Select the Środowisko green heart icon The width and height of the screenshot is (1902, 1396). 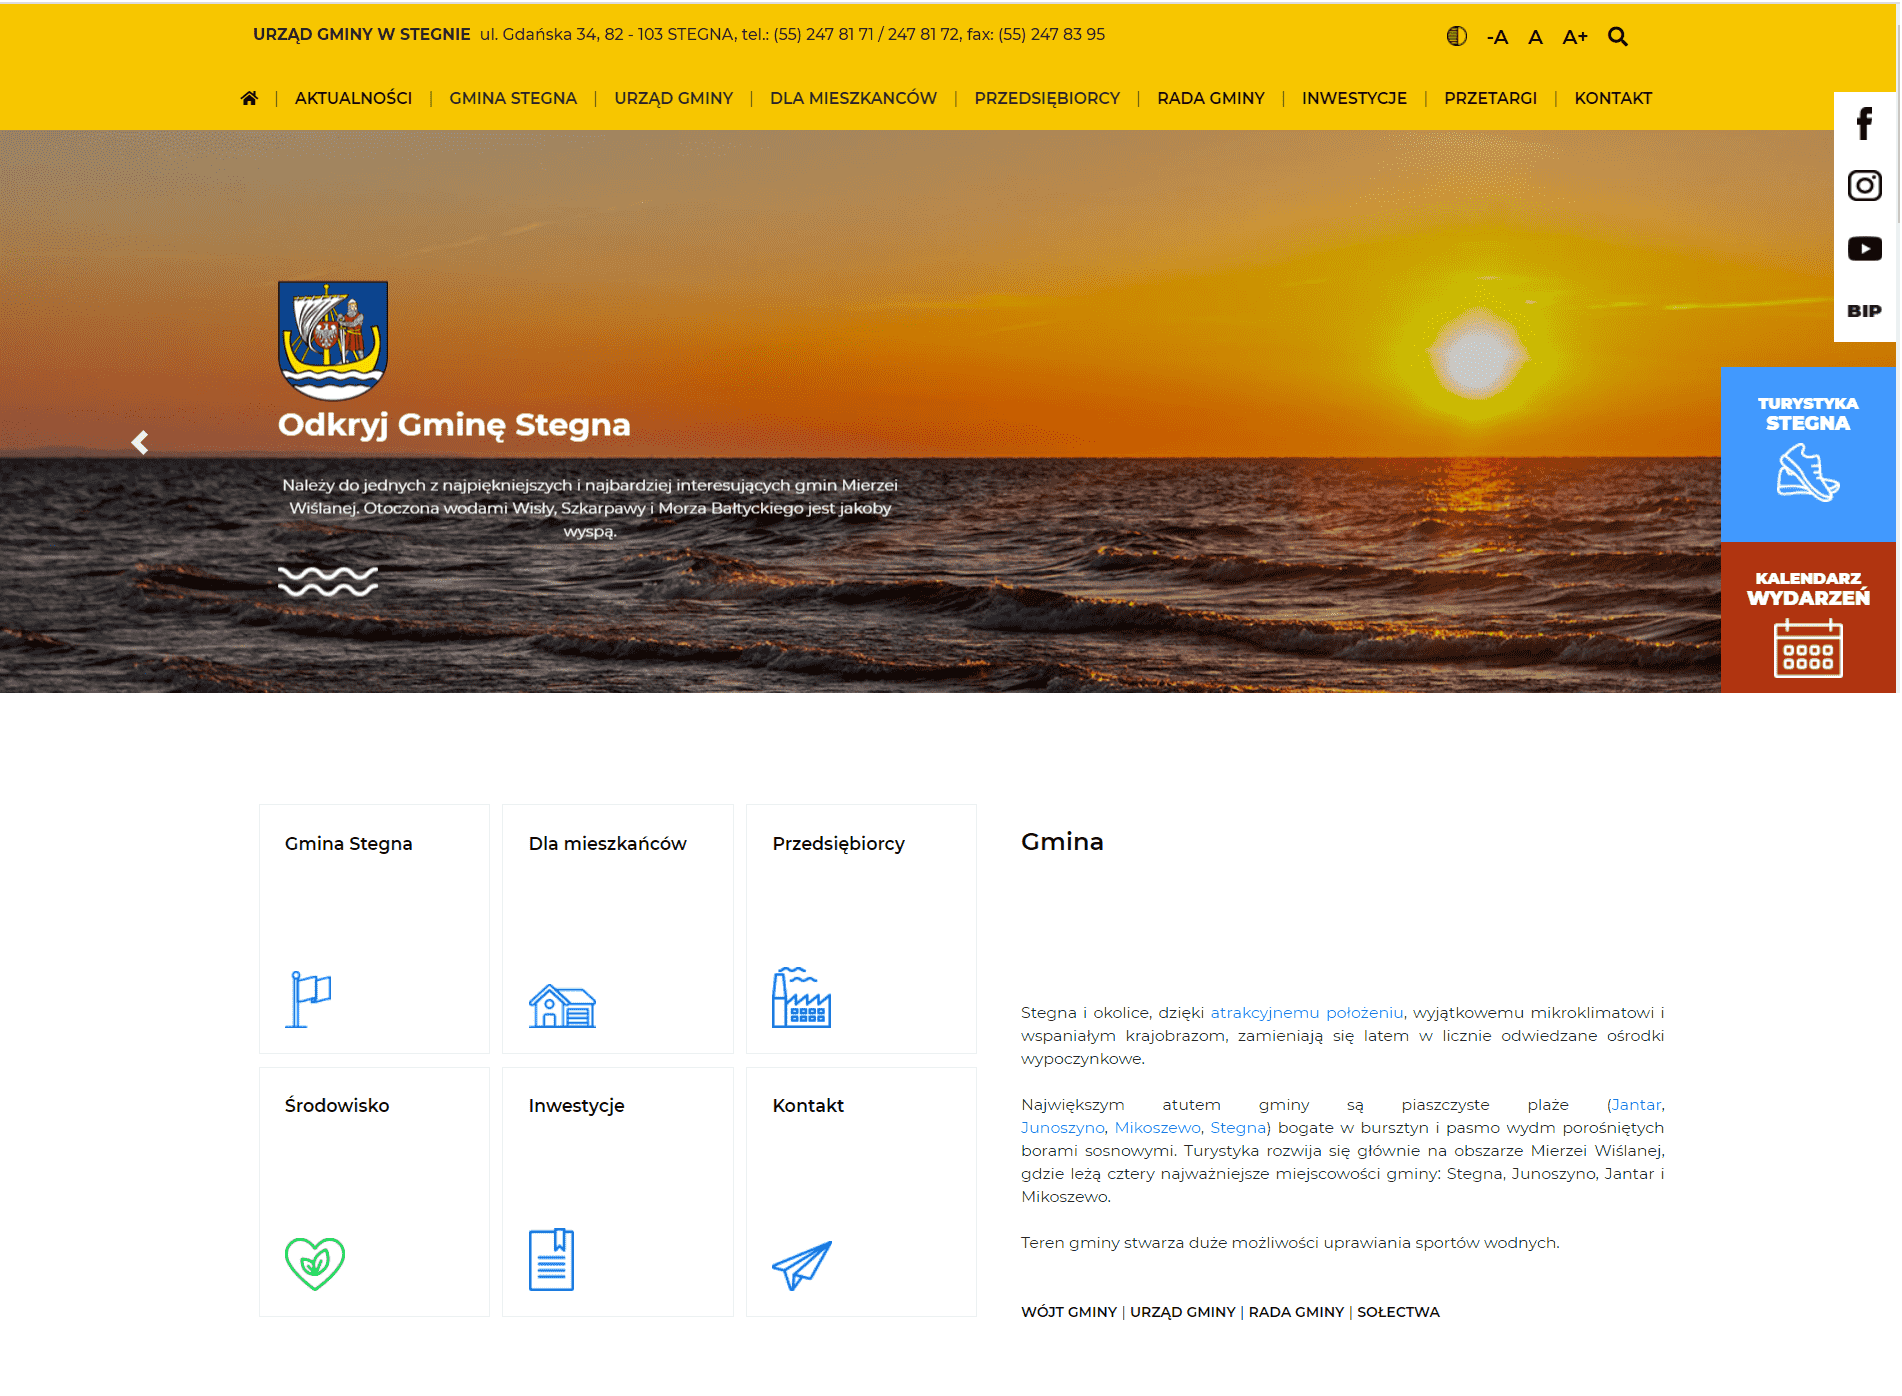(x=314, y=1260)
